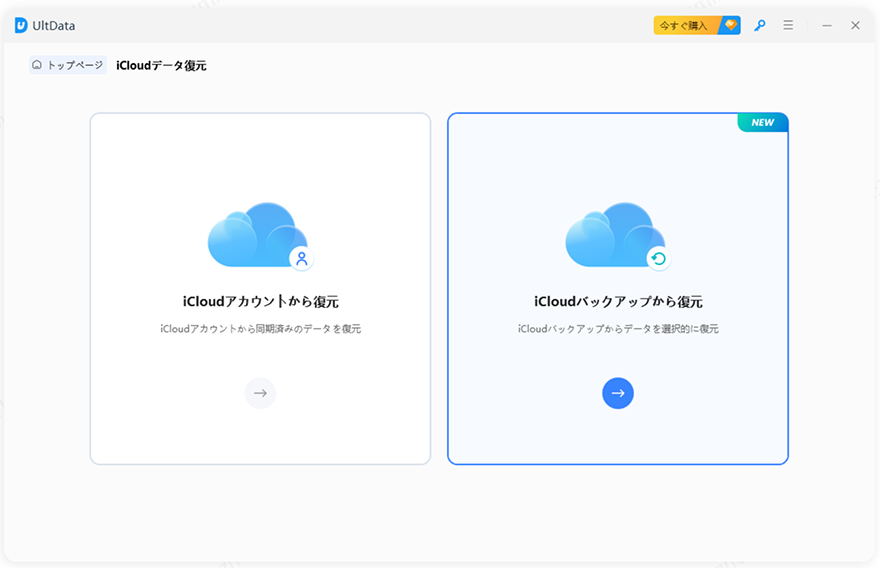Click the description iCloudアカウントから同期済みのデータを復元
The height and width of the screenshot is (568, 880).
click(260, 329)
